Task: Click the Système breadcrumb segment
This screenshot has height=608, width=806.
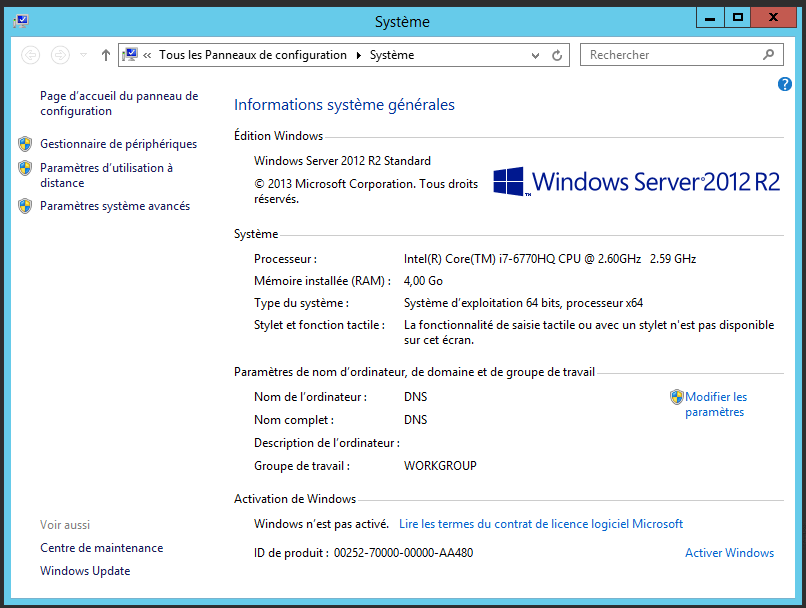Action: pyautogui.click(x=392, y=55)
